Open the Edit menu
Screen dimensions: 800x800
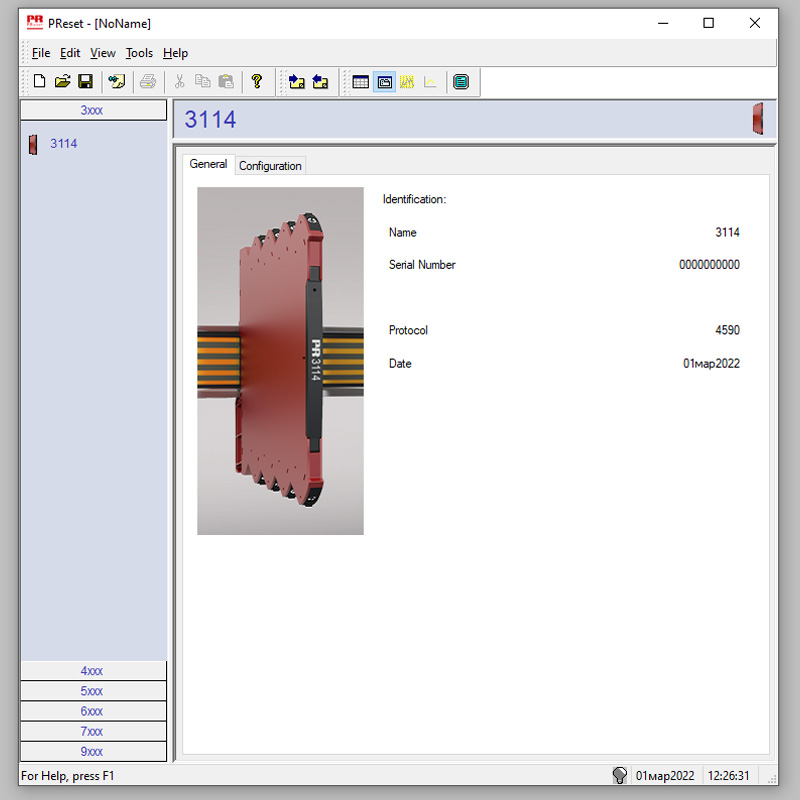(70, 53)
